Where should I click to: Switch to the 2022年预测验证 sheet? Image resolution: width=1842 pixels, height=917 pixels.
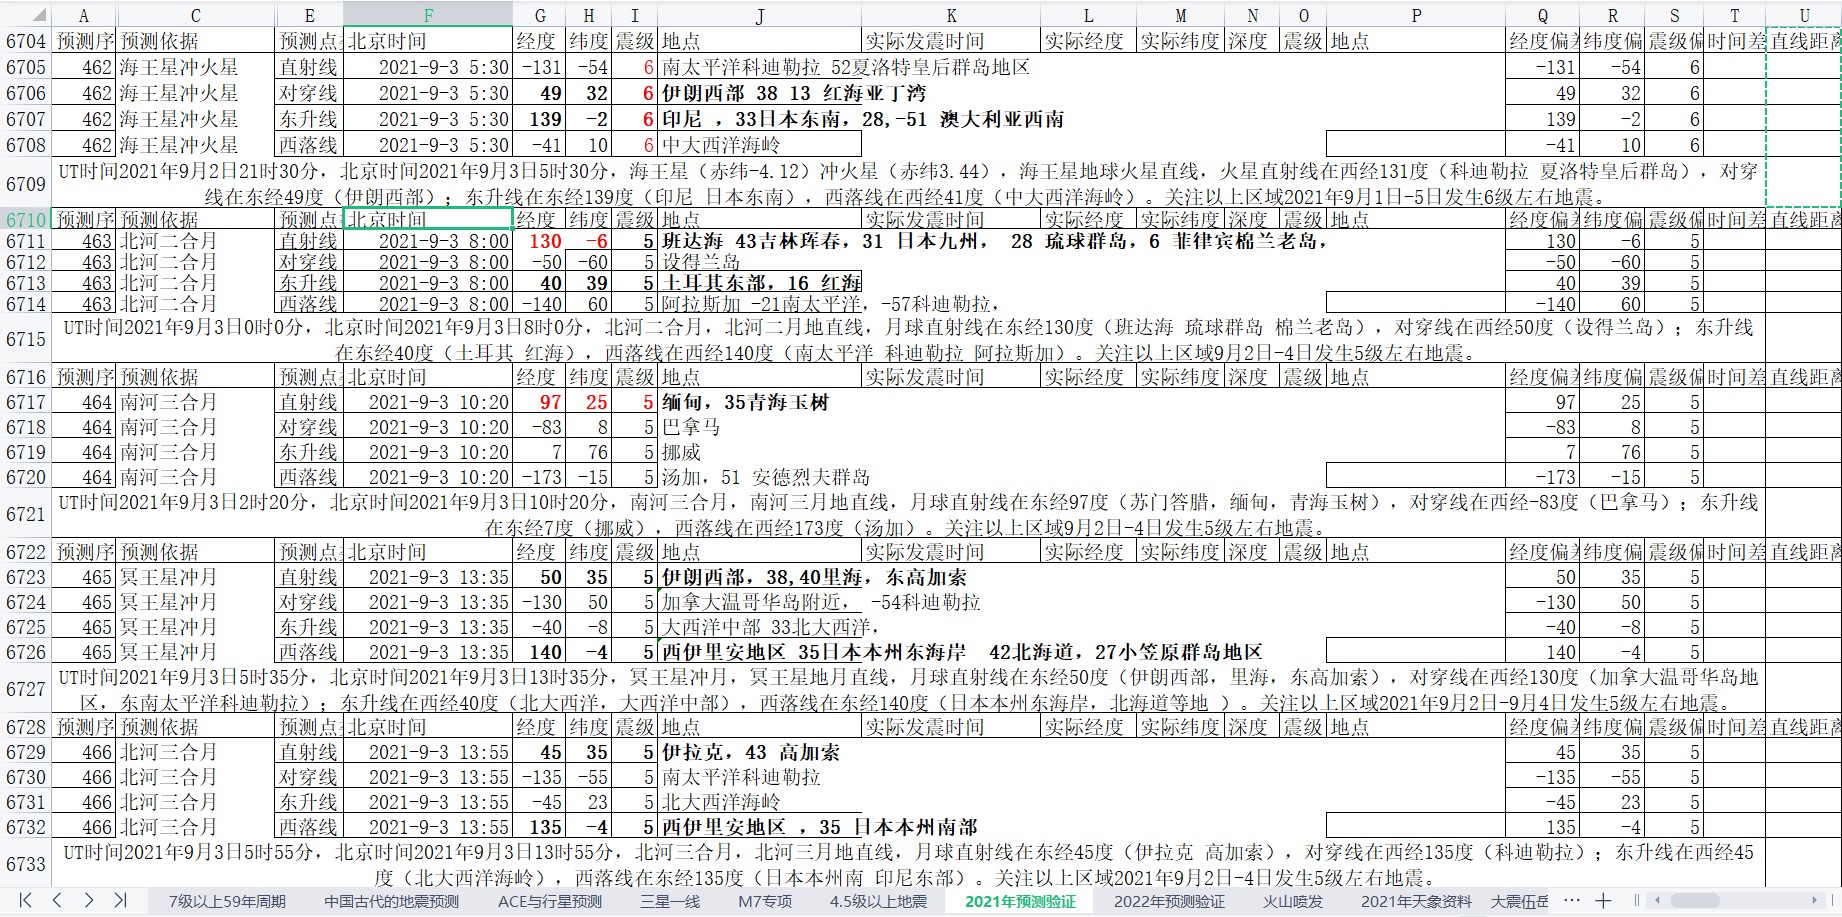pyautogui.click(x=1169, y=901)
